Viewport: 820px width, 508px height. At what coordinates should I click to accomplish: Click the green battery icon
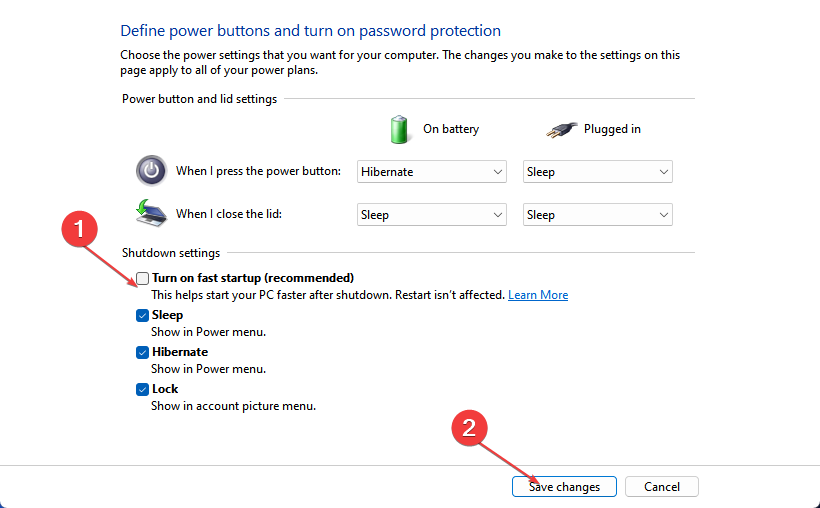399,129
